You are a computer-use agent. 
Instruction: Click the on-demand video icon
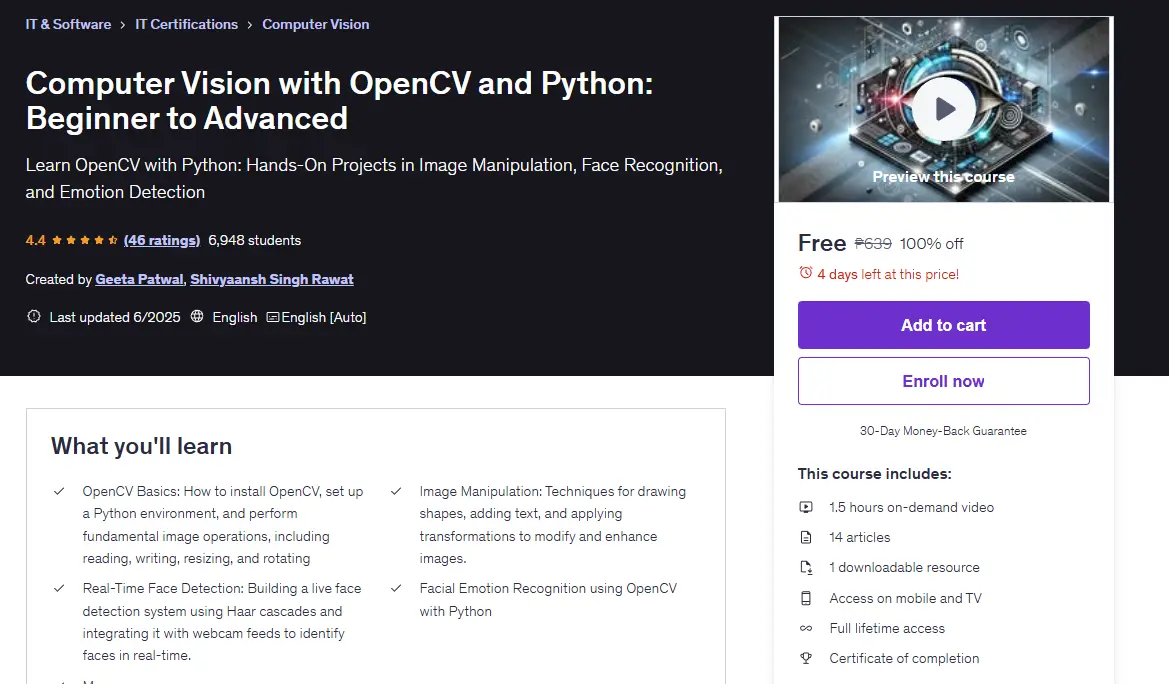coord(806,507)
